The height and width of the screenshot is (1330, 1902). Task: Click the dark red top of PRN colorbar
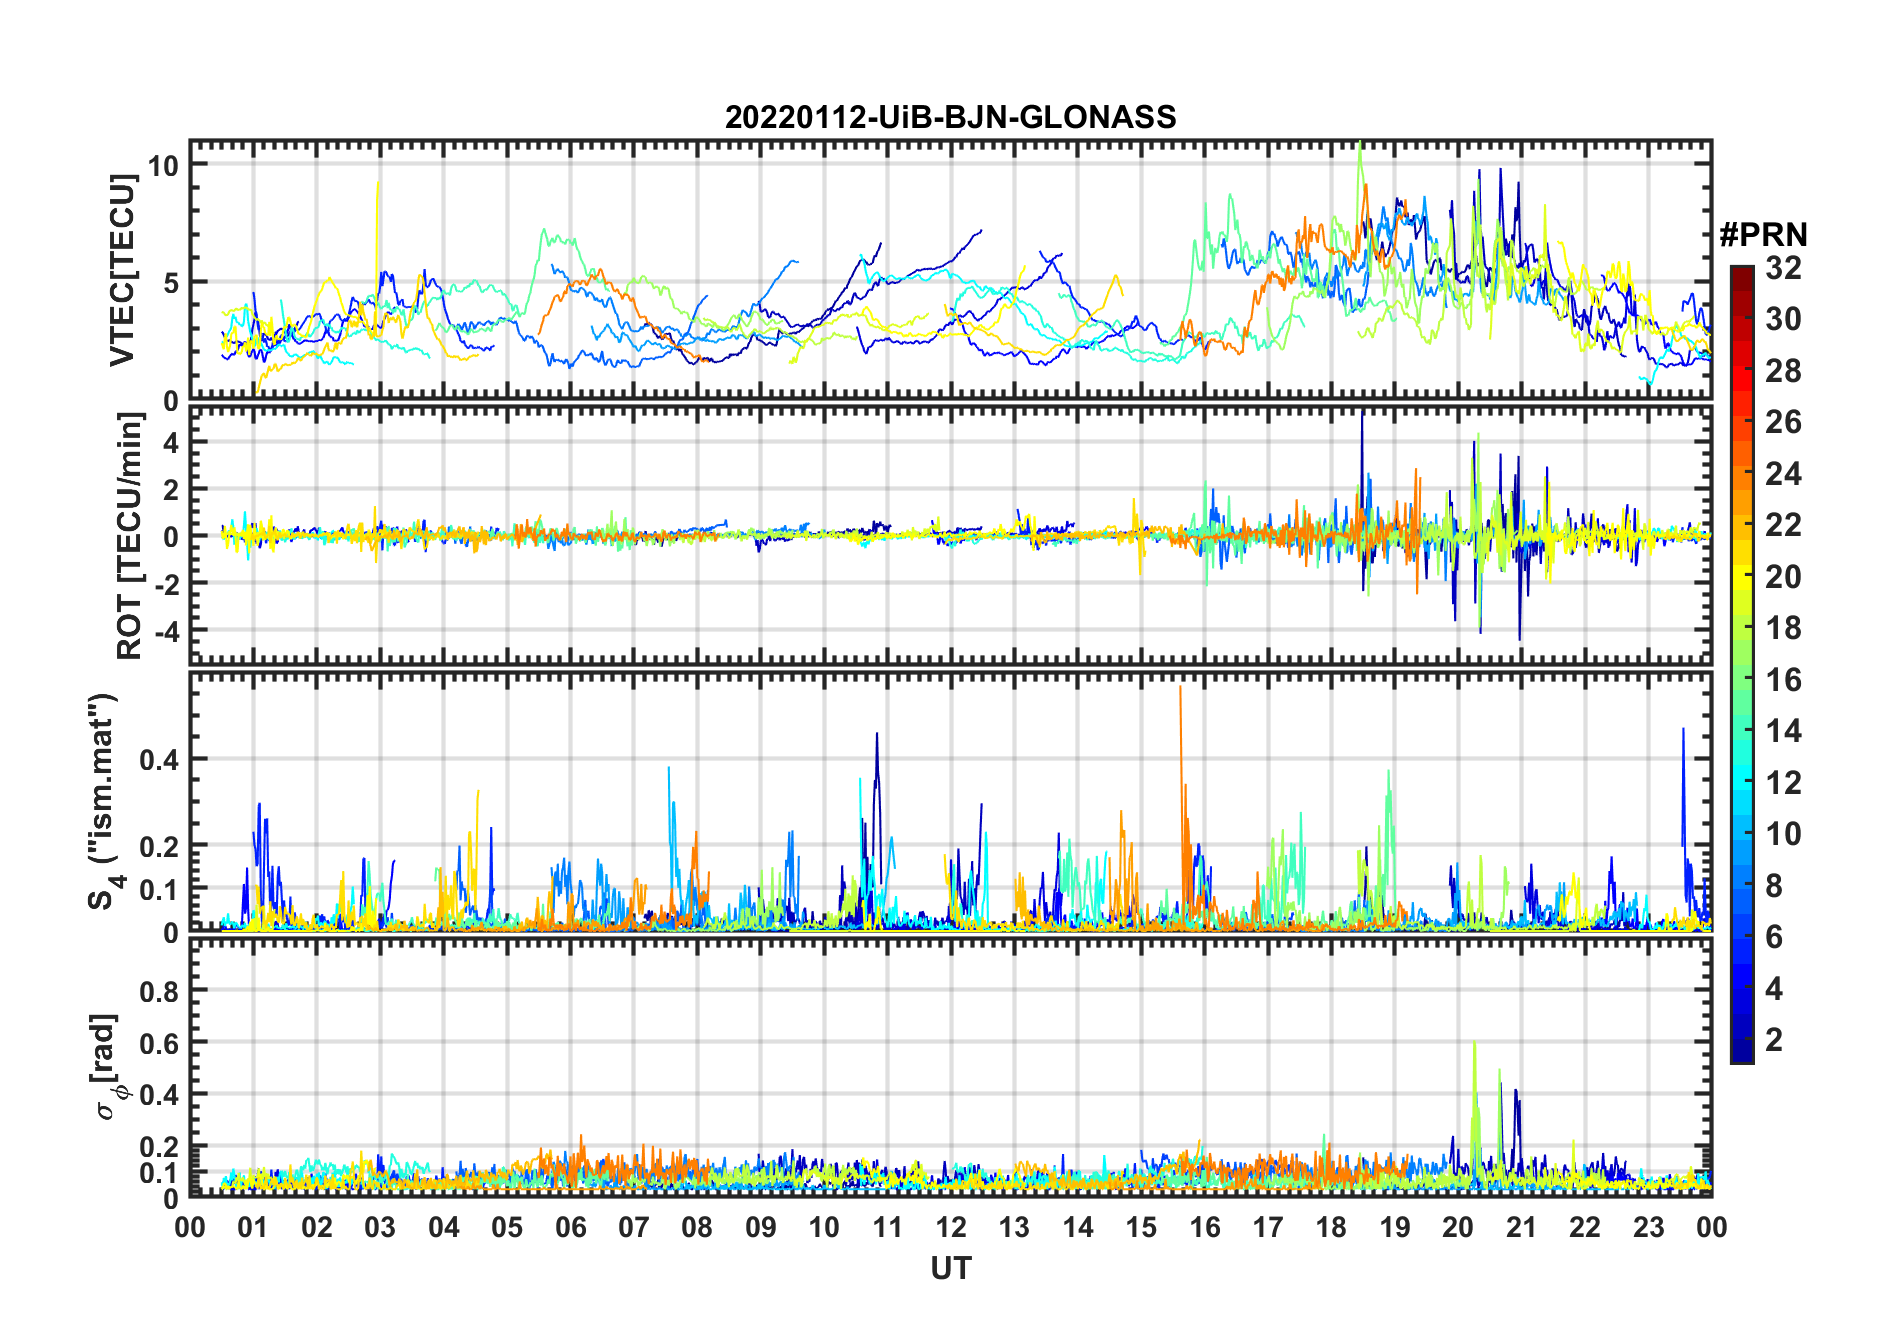[x=1742, y=278]
